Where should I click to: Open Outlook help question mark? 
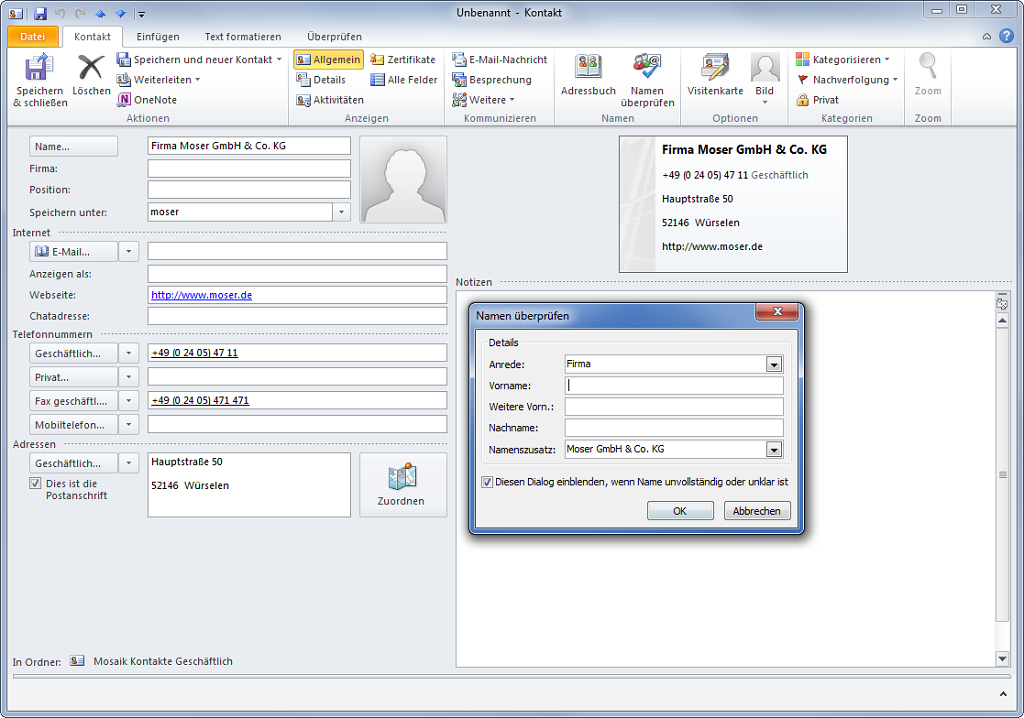click(x=1006, y=36)
